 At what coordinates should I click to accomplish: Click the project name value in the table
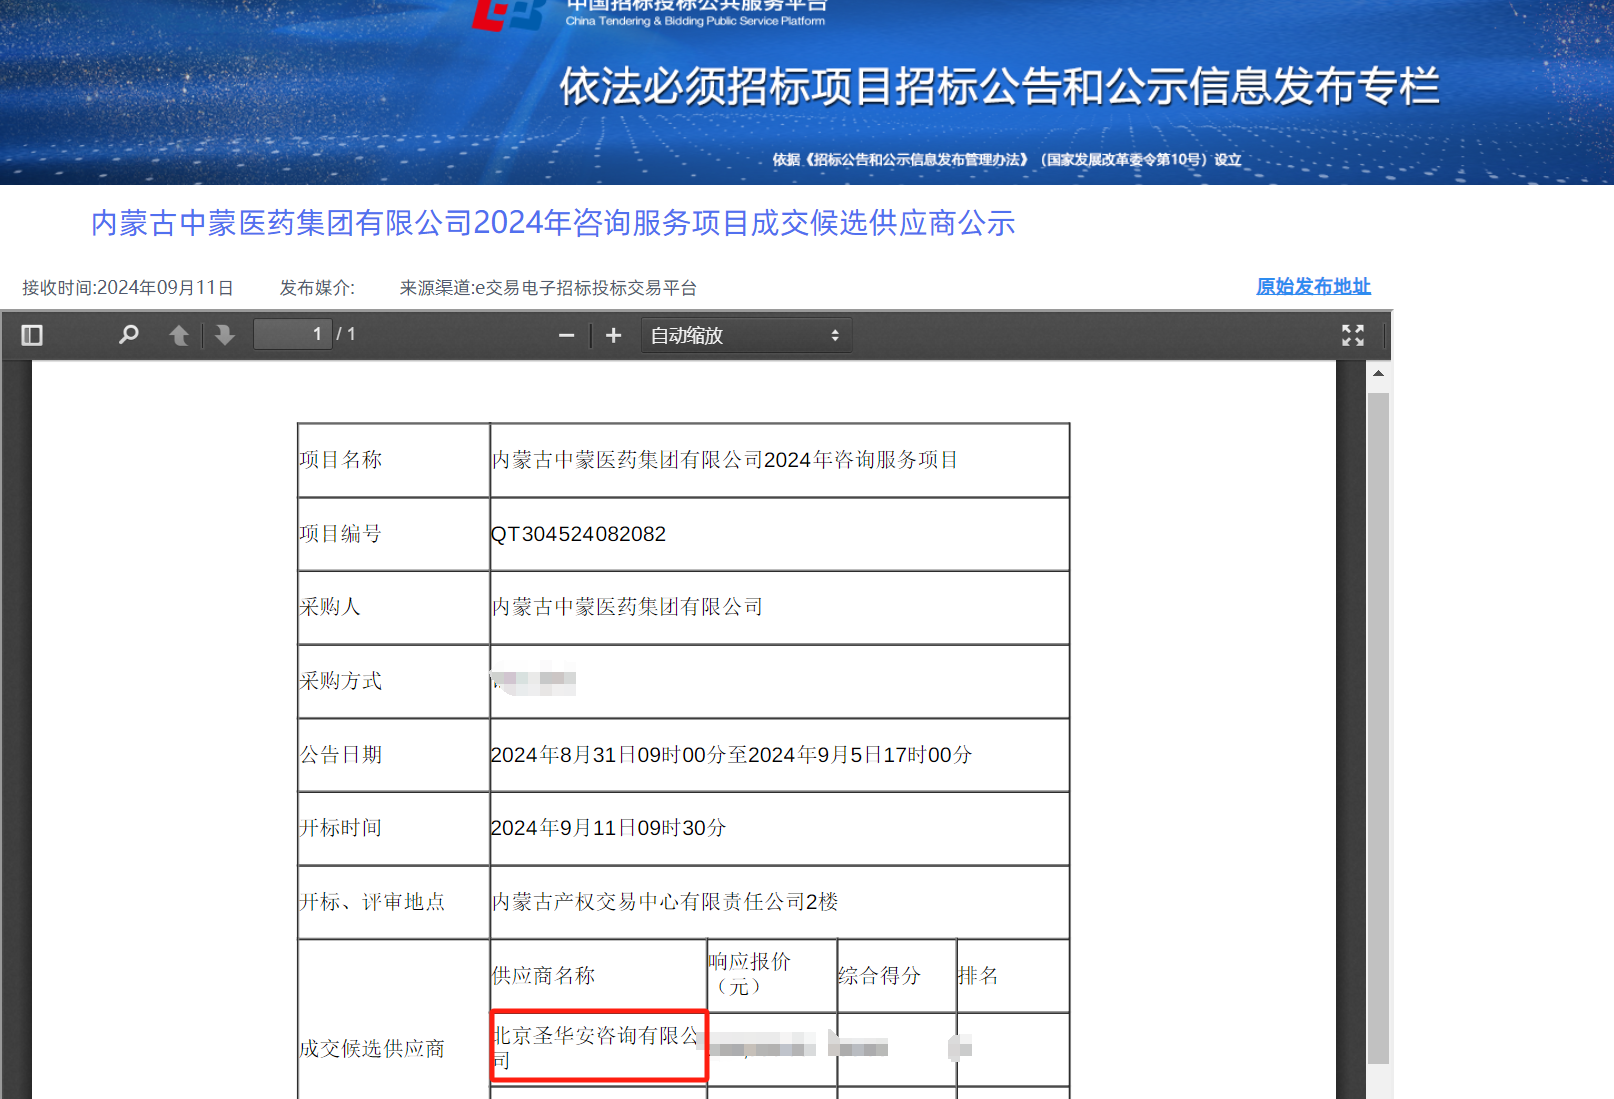click(x=724, y=460)
